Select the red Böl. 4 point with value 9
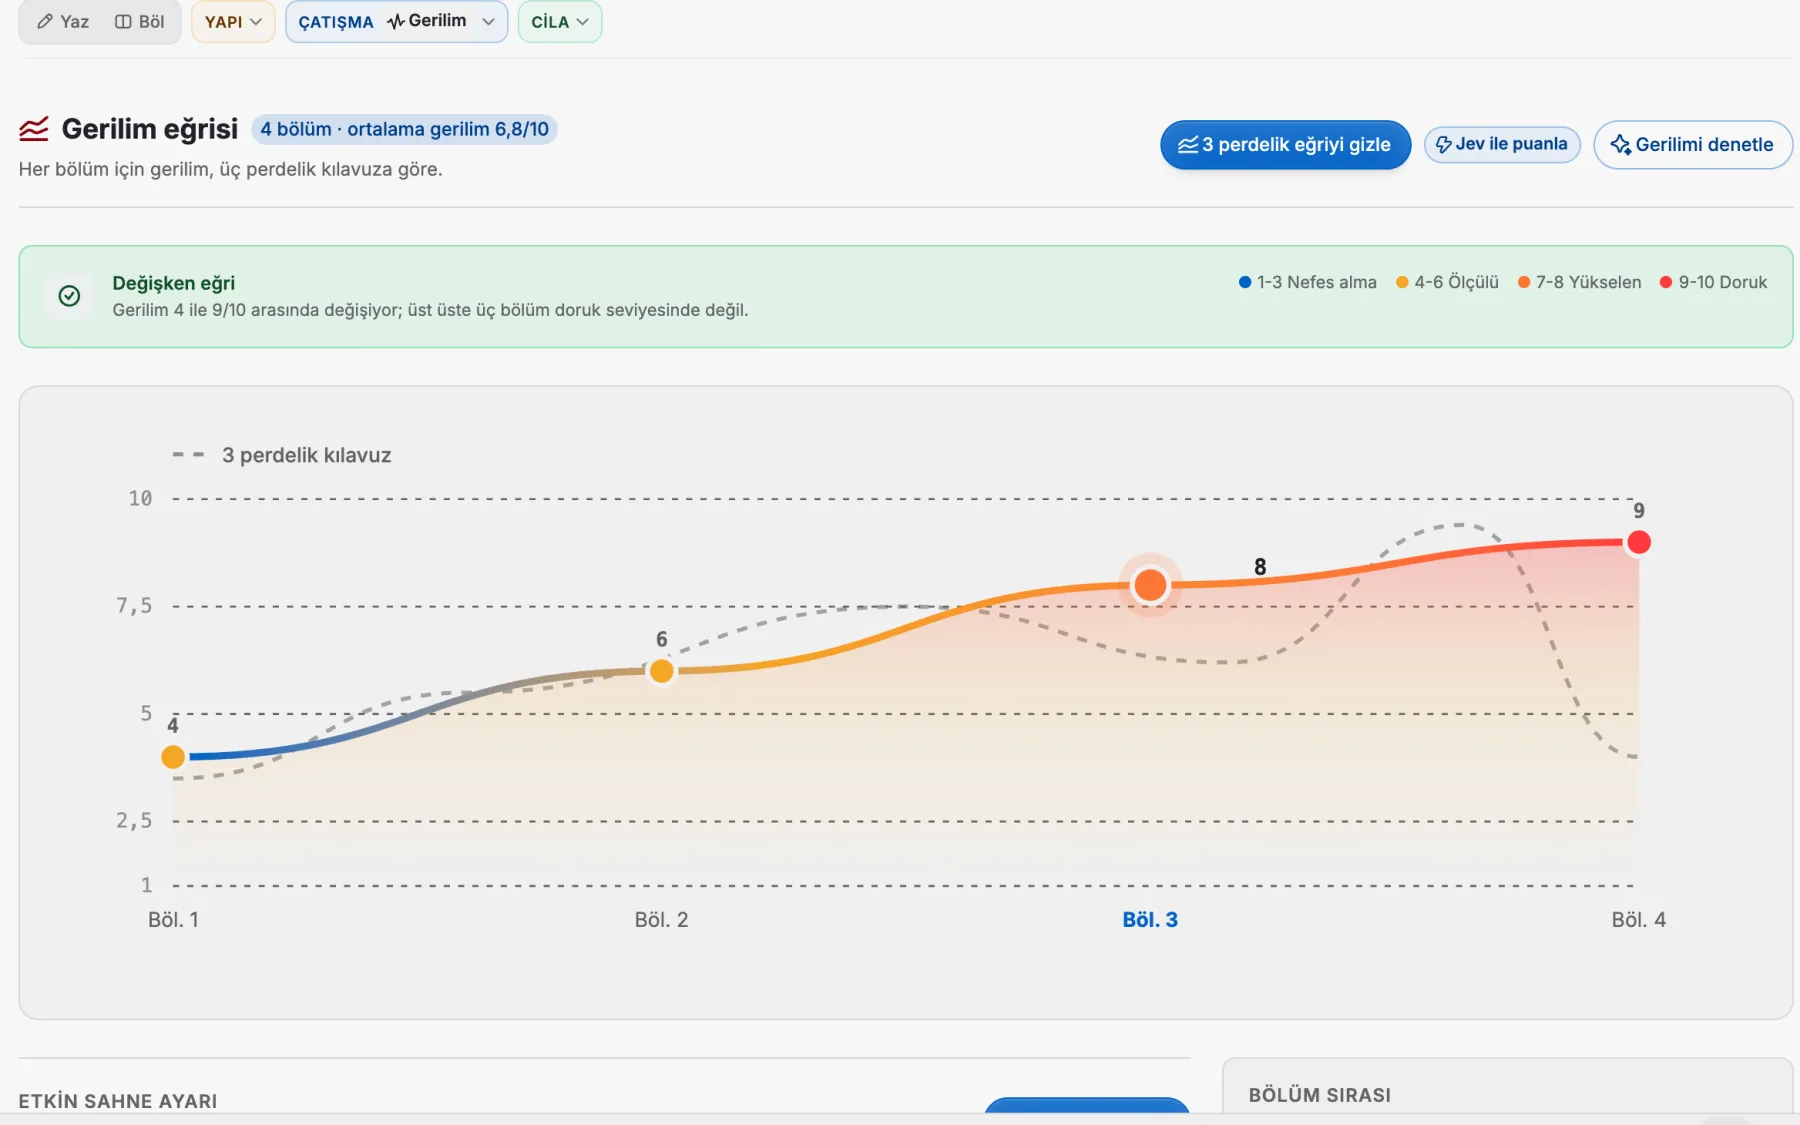Viewport: 1800px width, 1125px height. (1639, 542)
